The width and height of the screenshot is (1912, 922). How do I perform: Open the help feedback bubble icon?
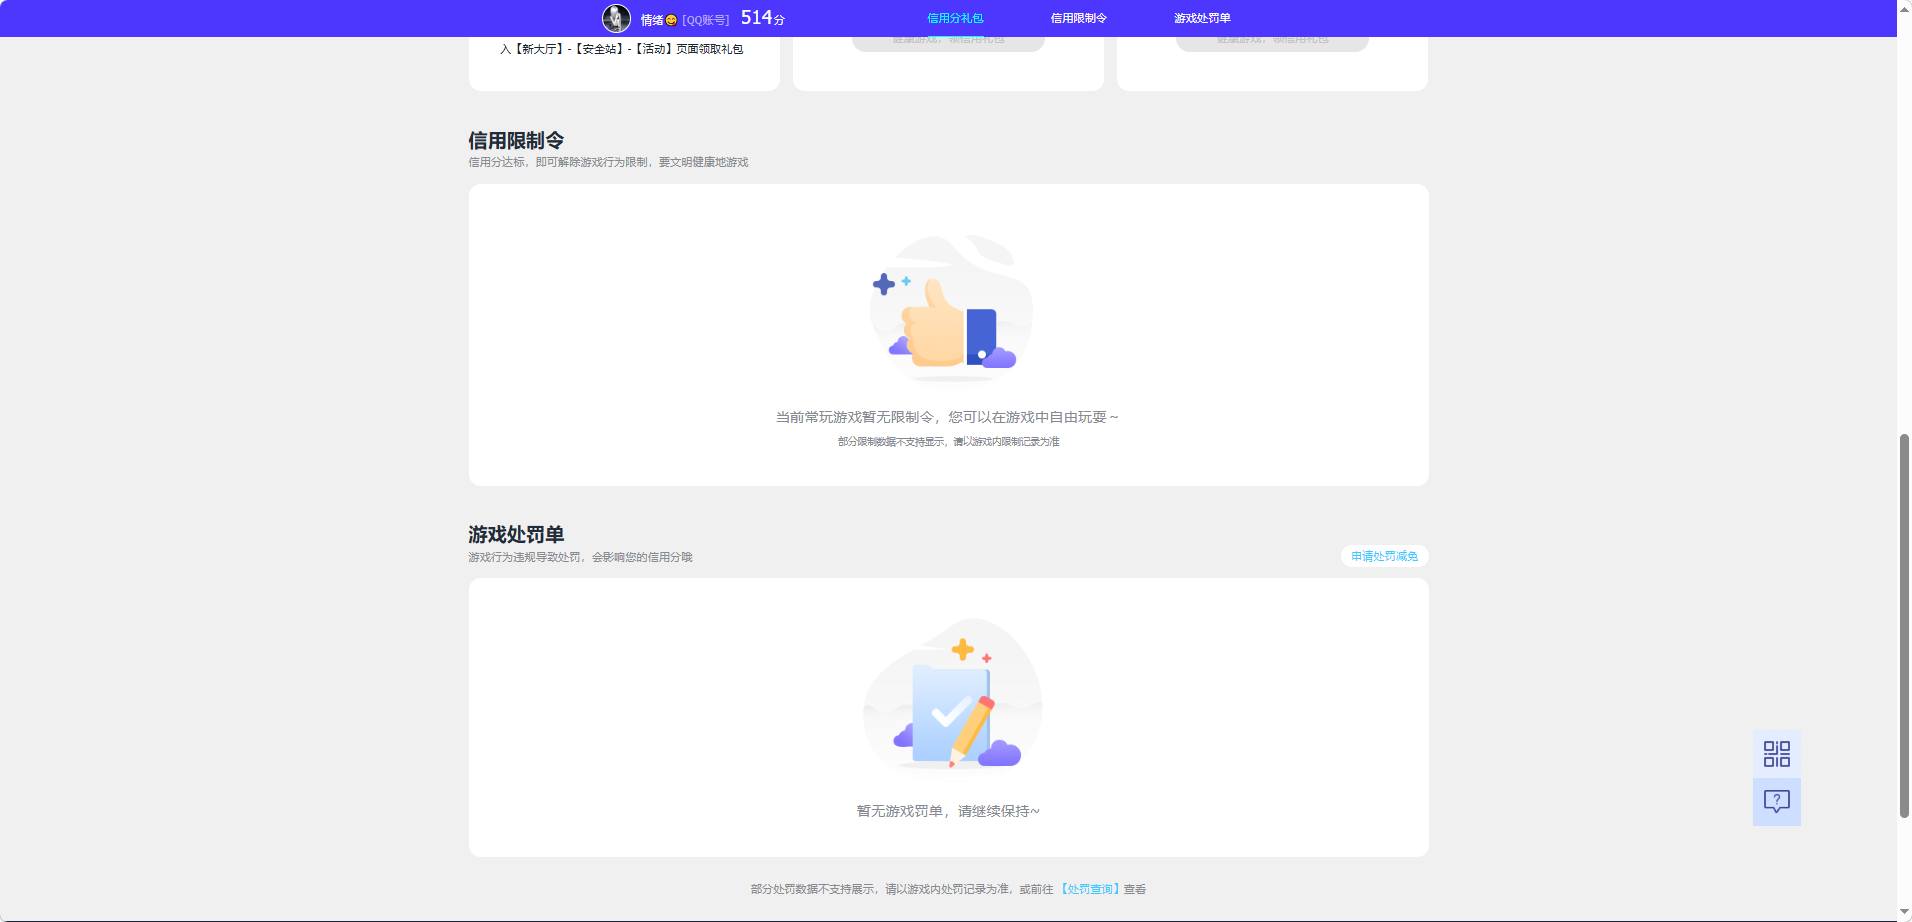tap(1775, 800)
